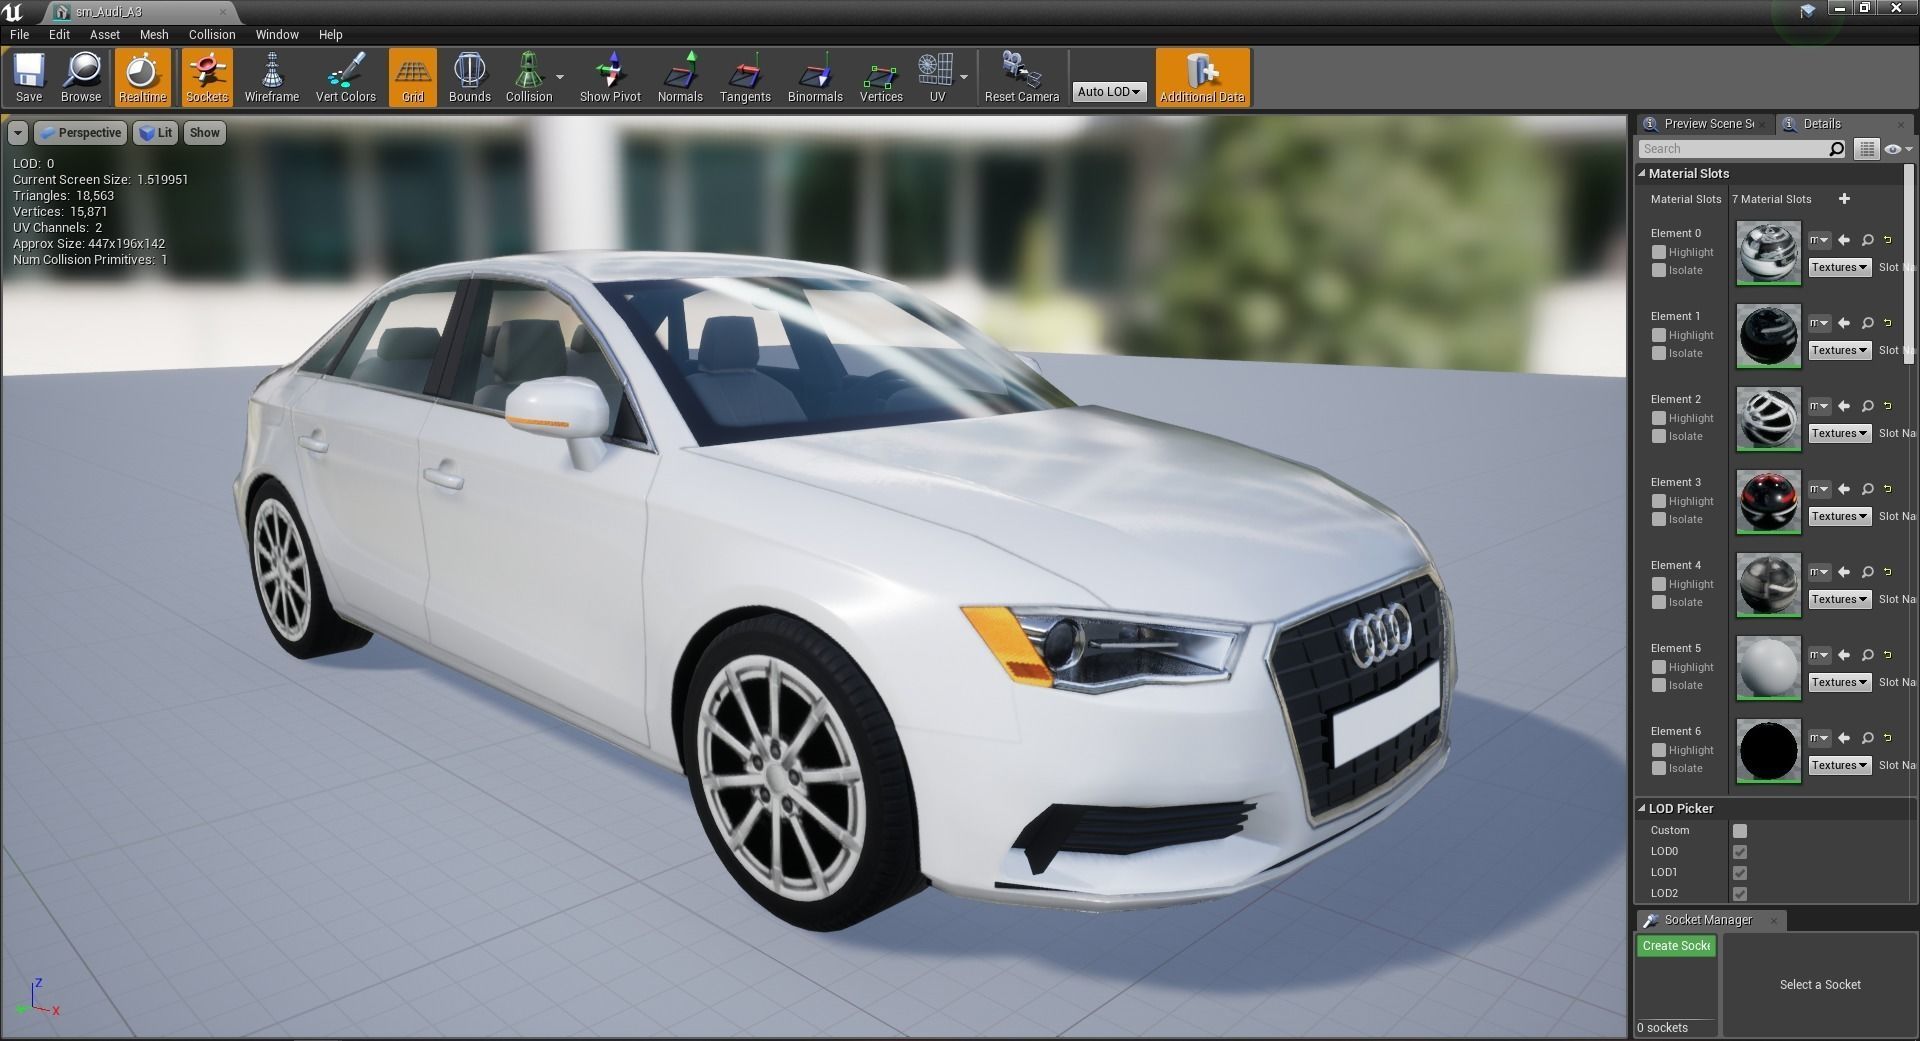Screen dimensions: 1920x1041
Task: Use selected asset arrow for Element 4
Action: click(1844, 572)
